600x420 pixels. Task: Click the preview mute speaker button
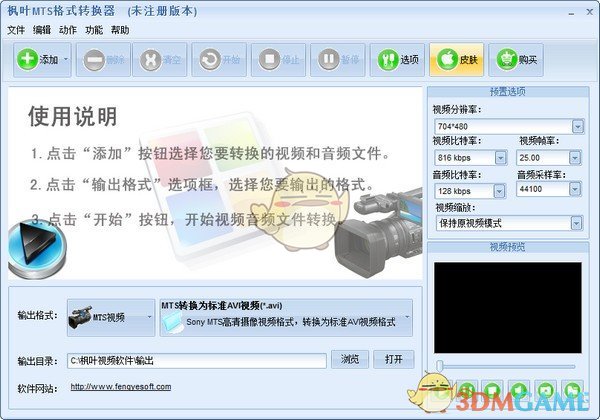518,391
